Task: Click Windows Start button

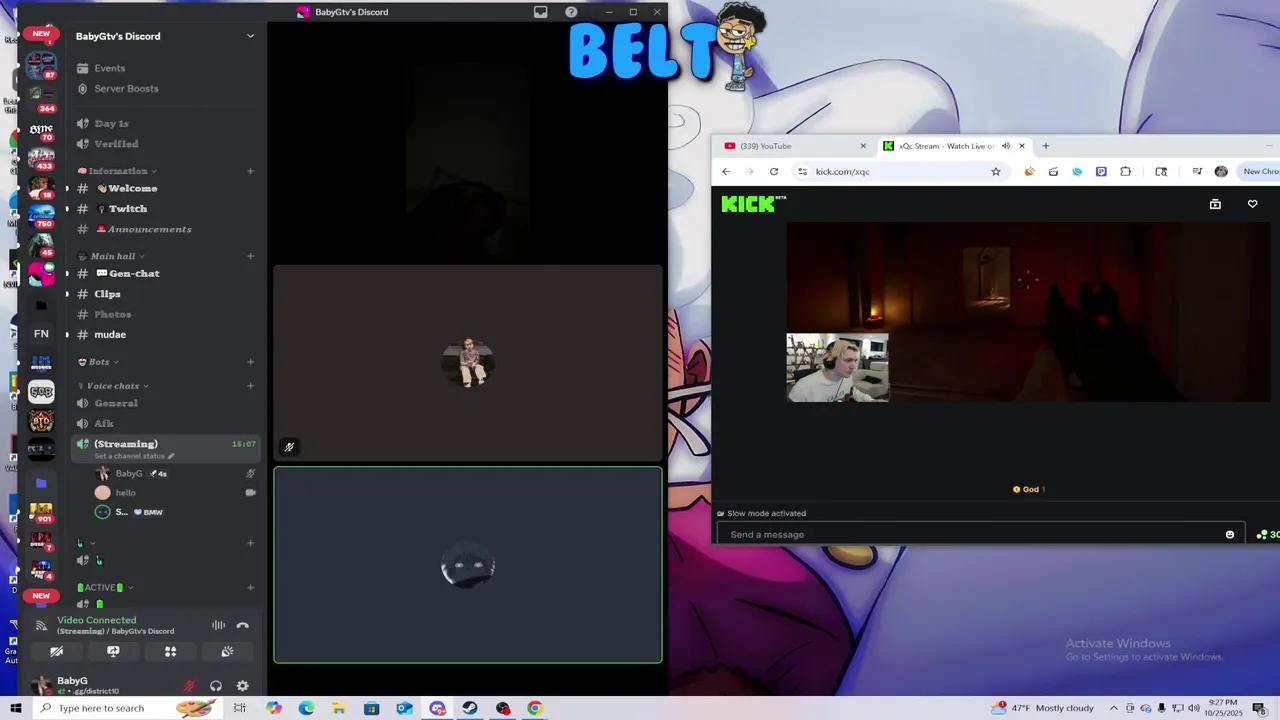Action: (16, 708)
